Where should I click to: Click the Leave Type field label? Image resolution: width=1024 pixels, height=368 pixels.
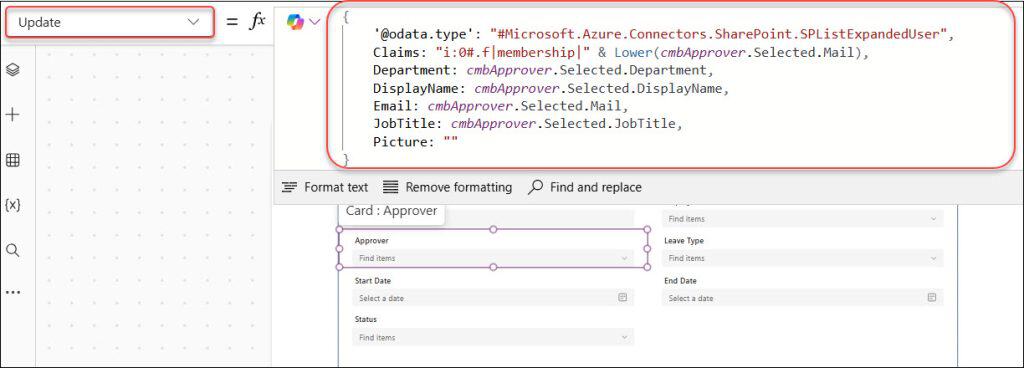click(x=684, y=241)
